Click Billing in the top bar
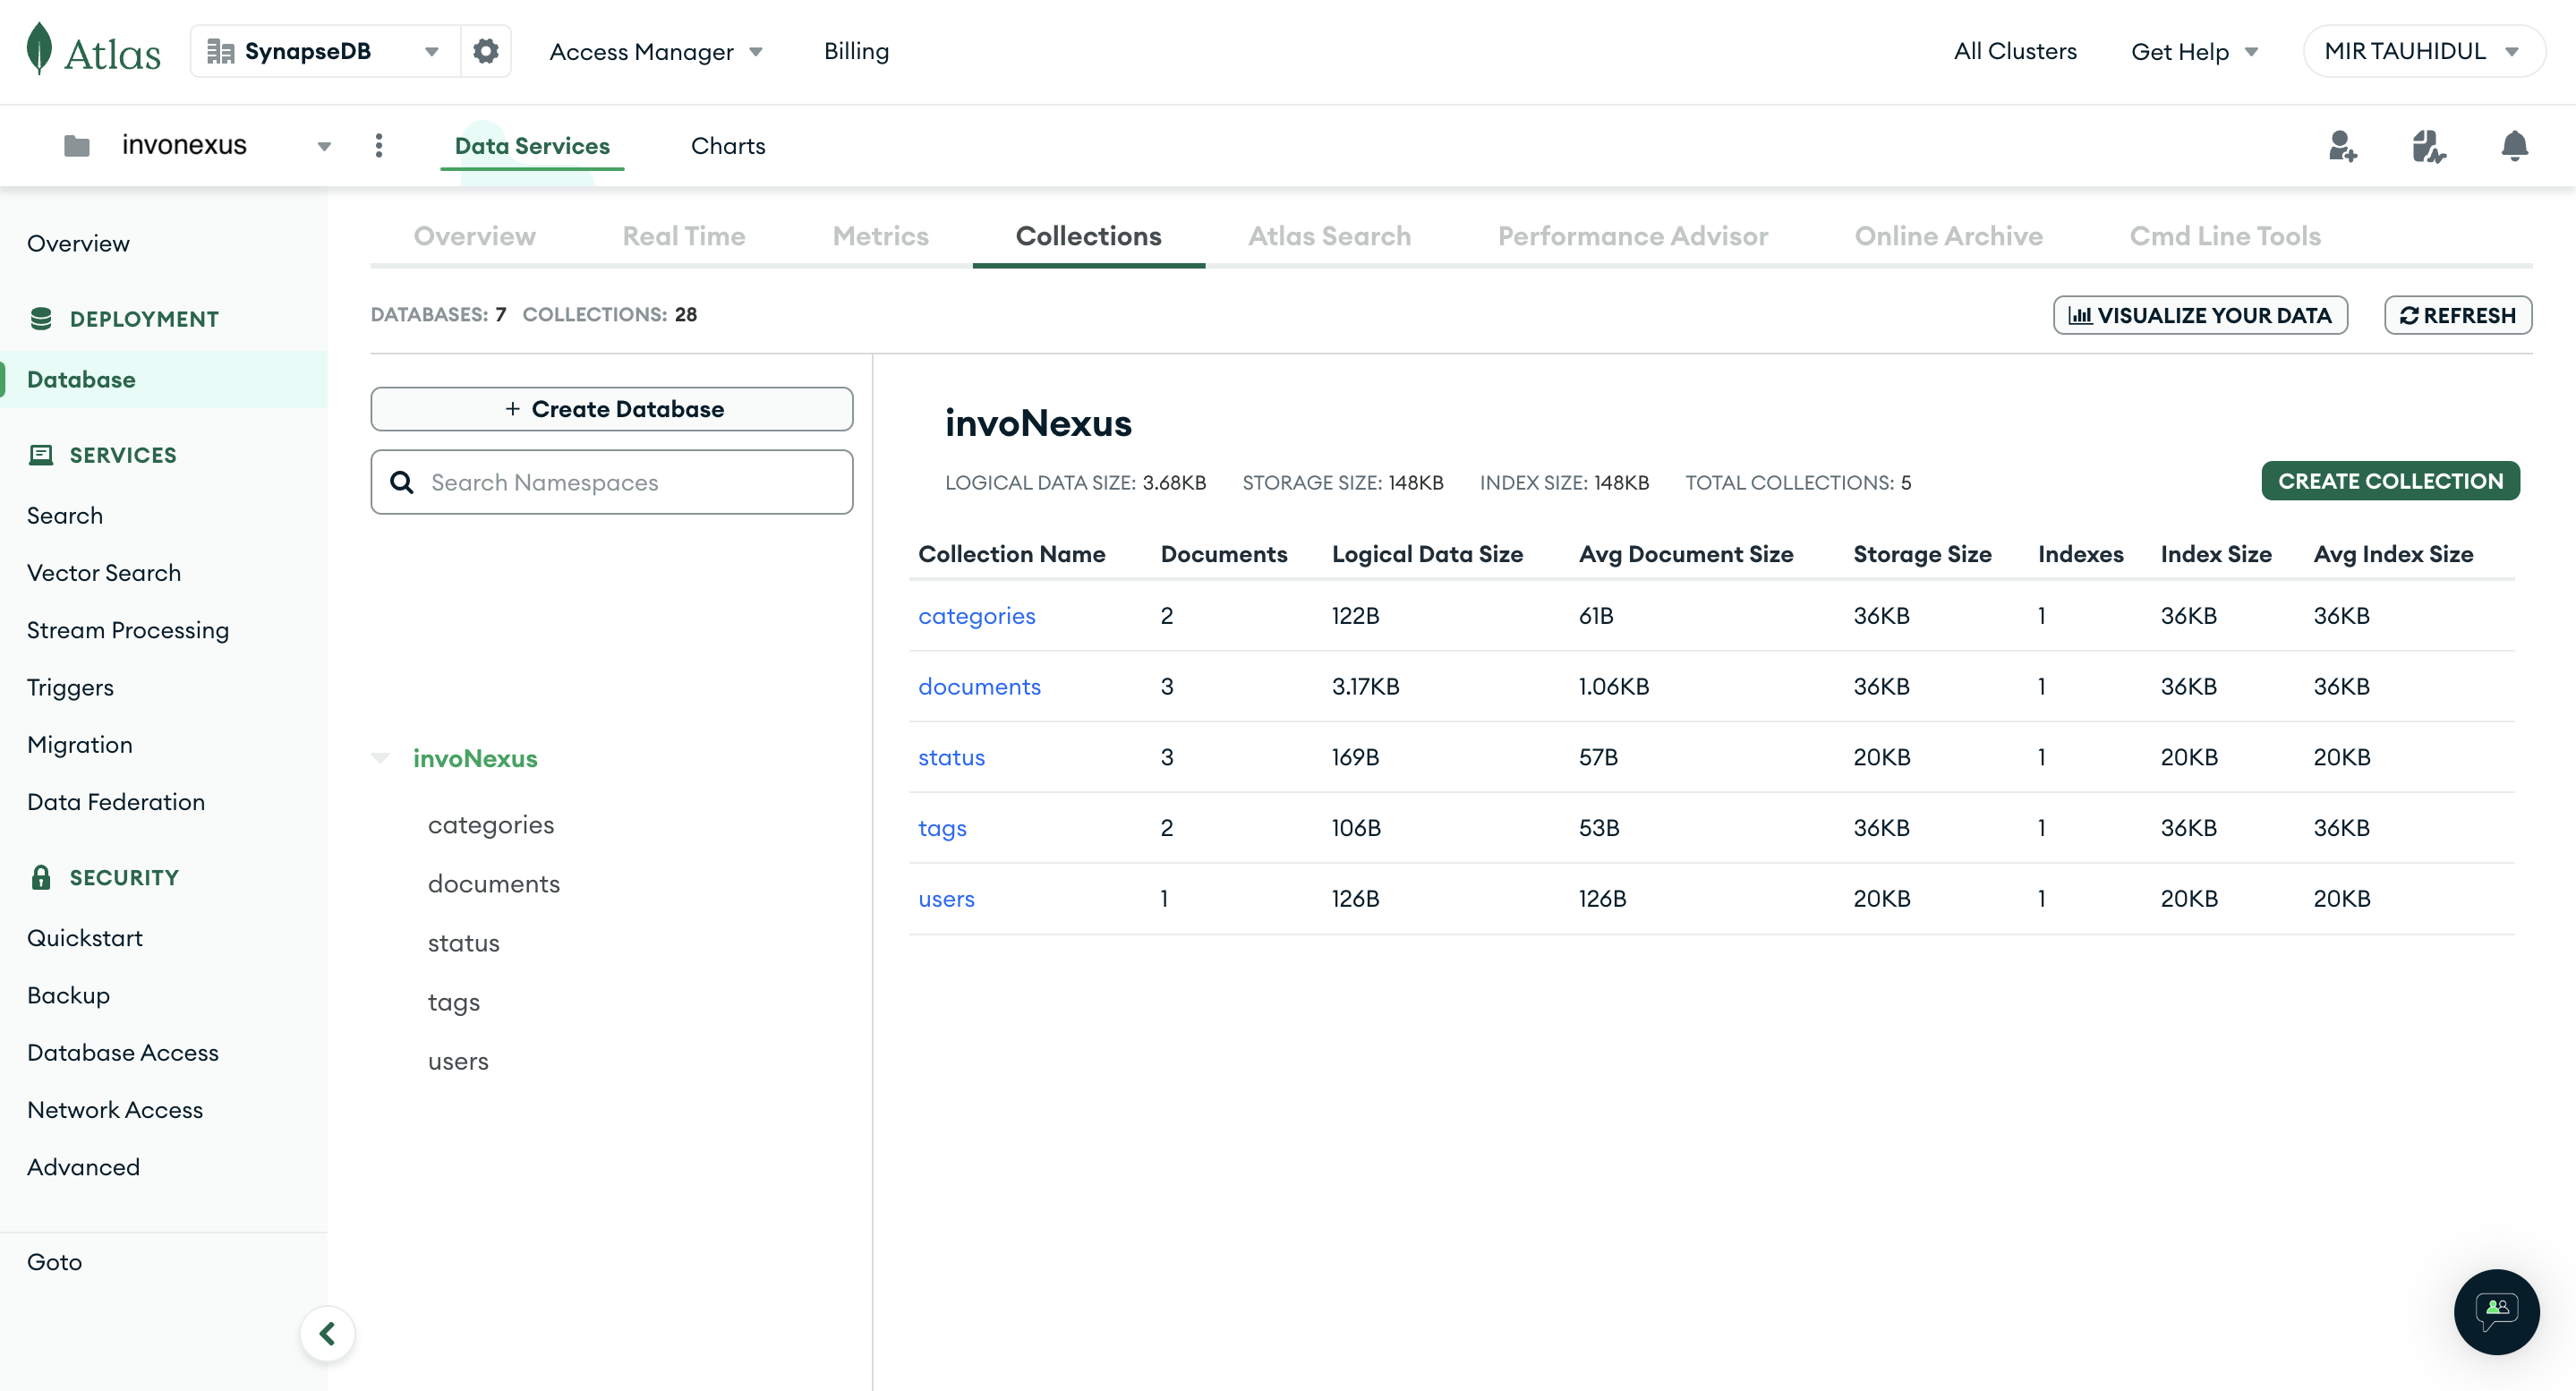2576x1391 pixels. [x=856, y=51]
